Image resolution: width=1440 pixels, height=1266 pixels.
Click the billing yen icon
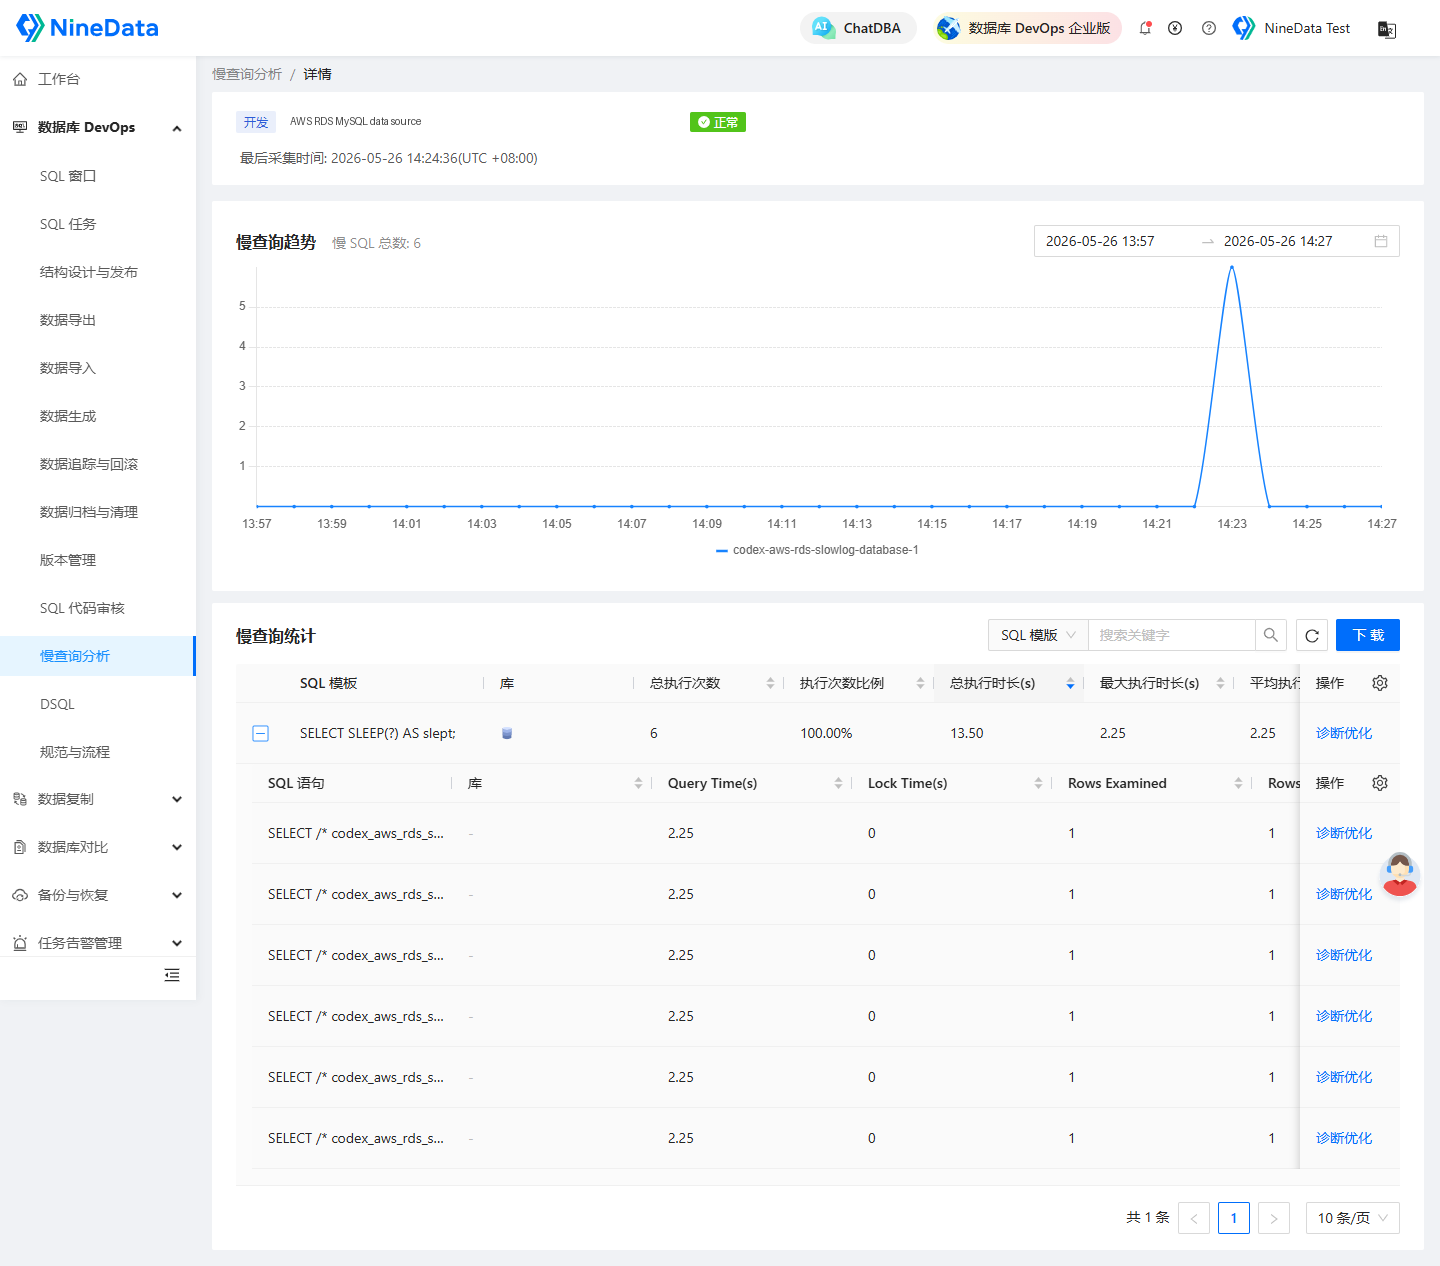[1175, 28]
